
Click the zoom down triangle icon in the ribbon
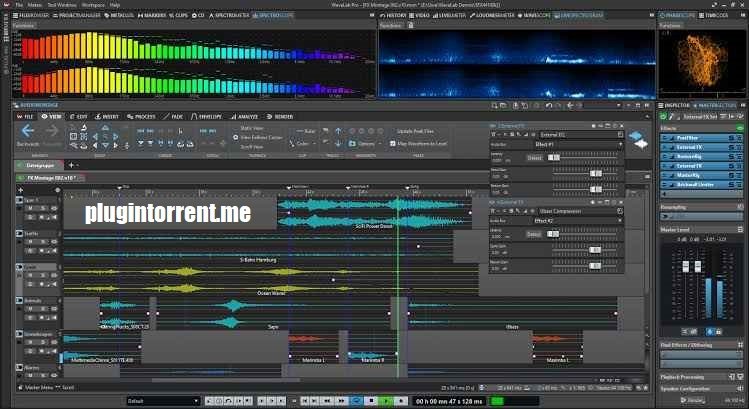(105, 145)
